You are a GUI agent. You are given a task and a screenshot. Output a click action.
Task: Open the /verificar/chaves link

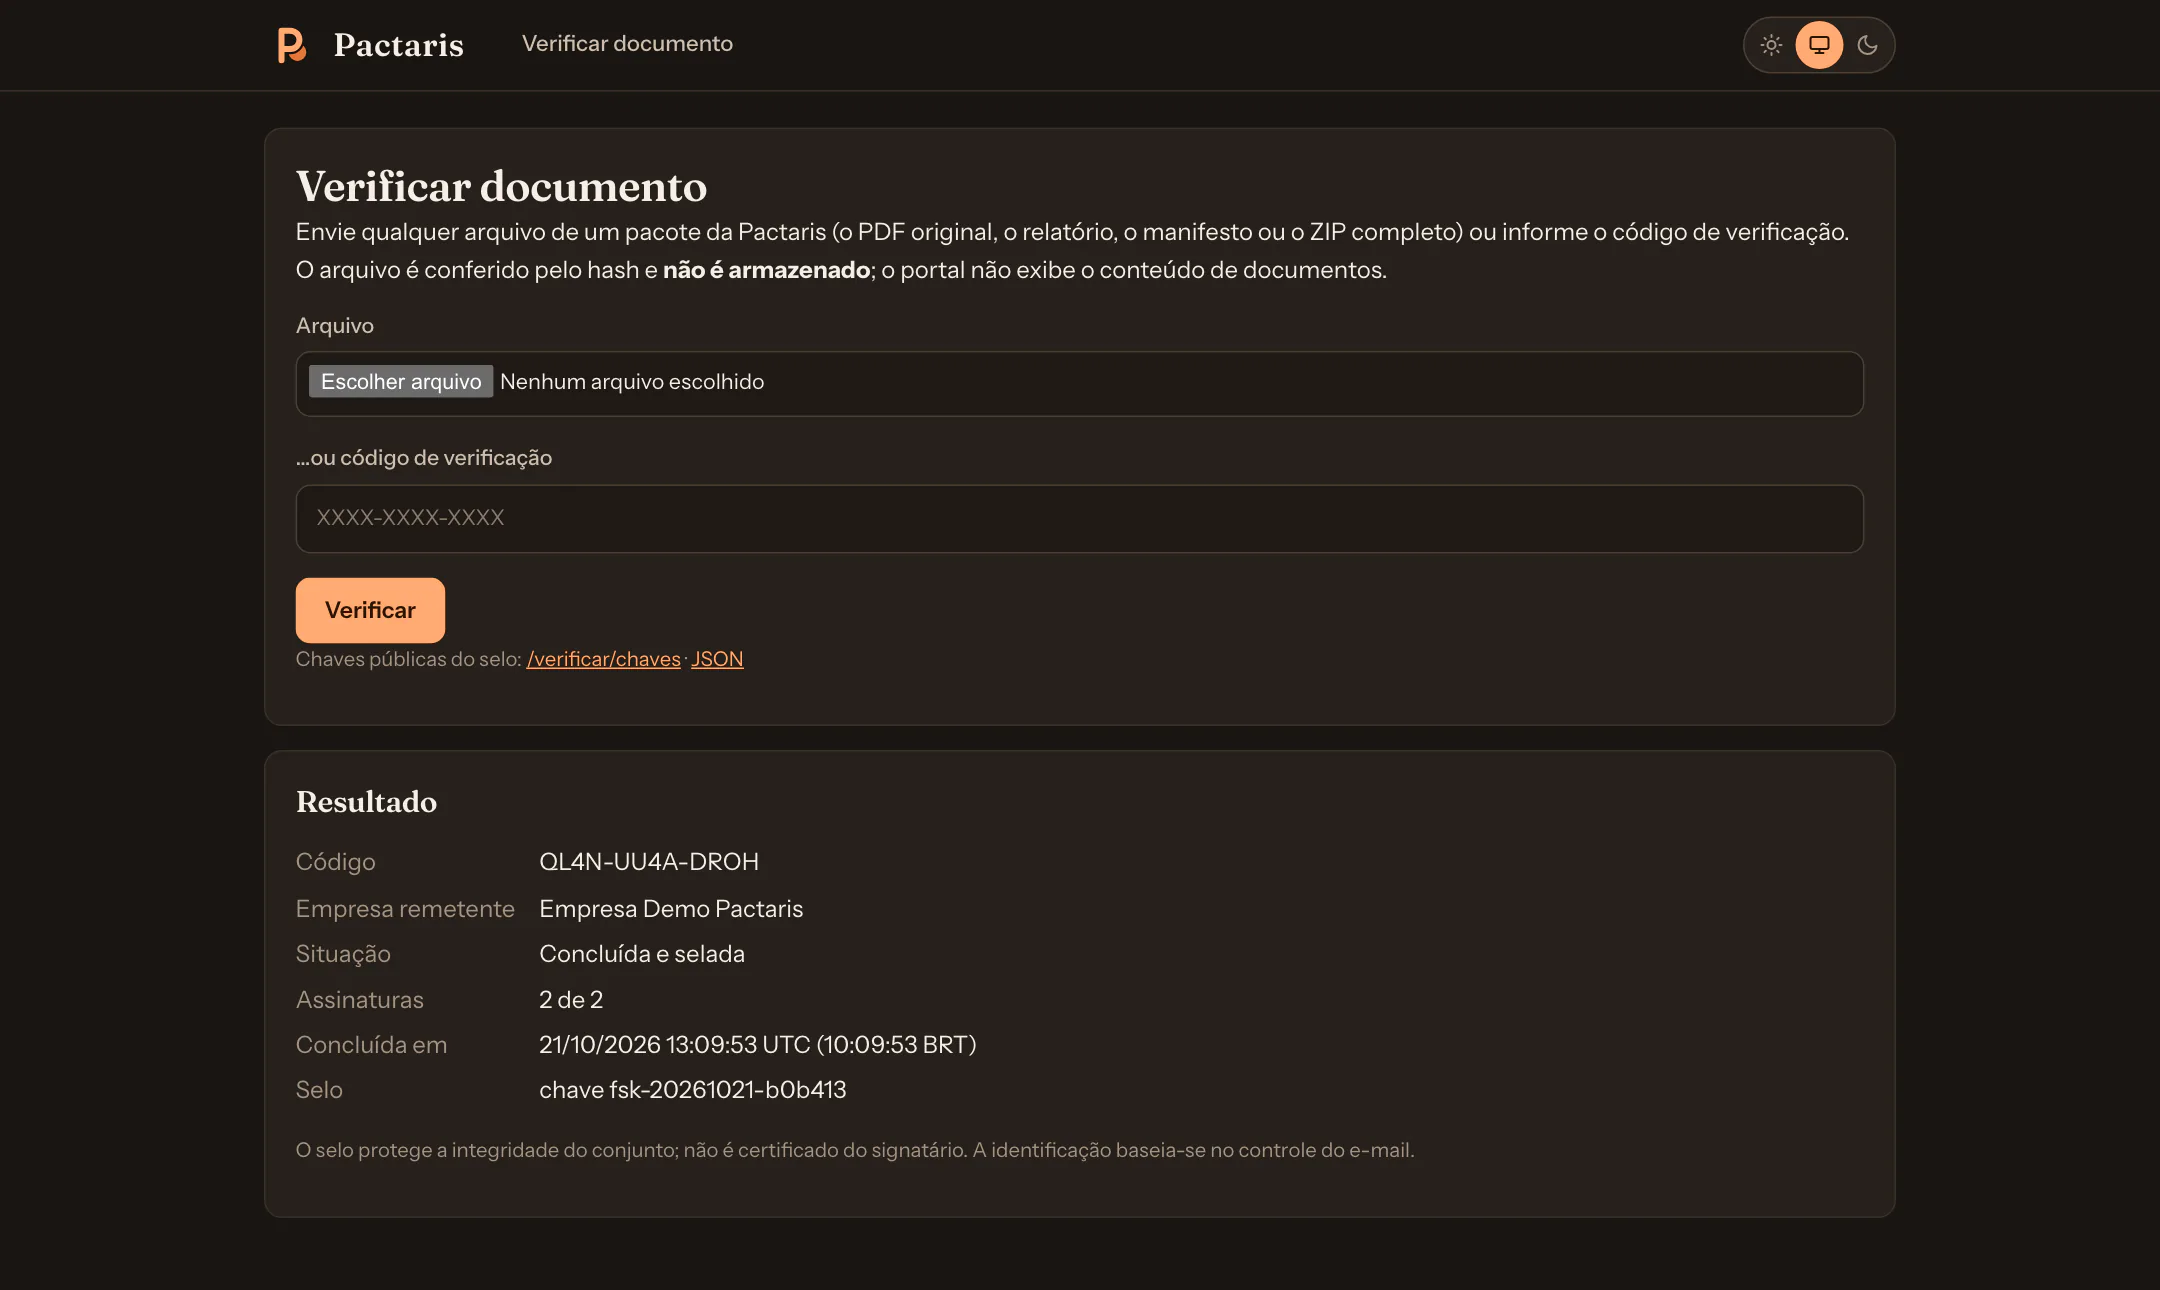click(603, 659)
